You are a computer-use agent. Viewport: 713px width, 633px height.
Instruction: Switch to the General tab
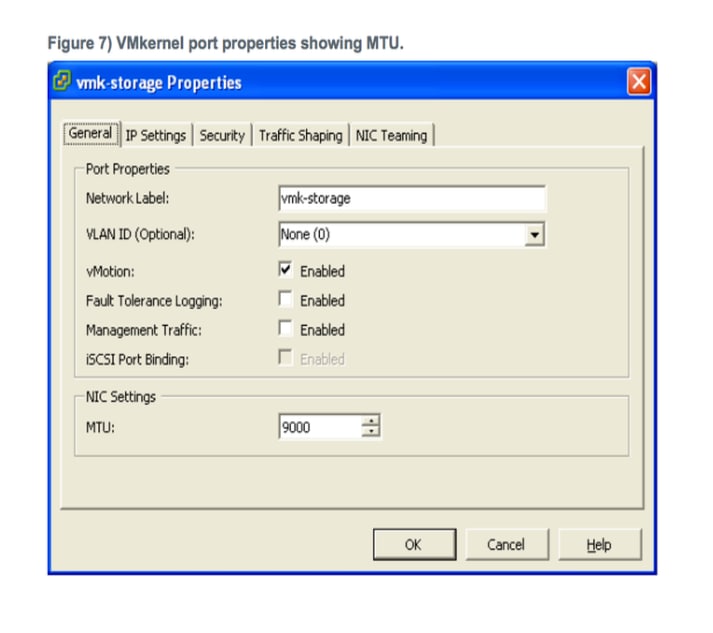(x=90, y=134)
